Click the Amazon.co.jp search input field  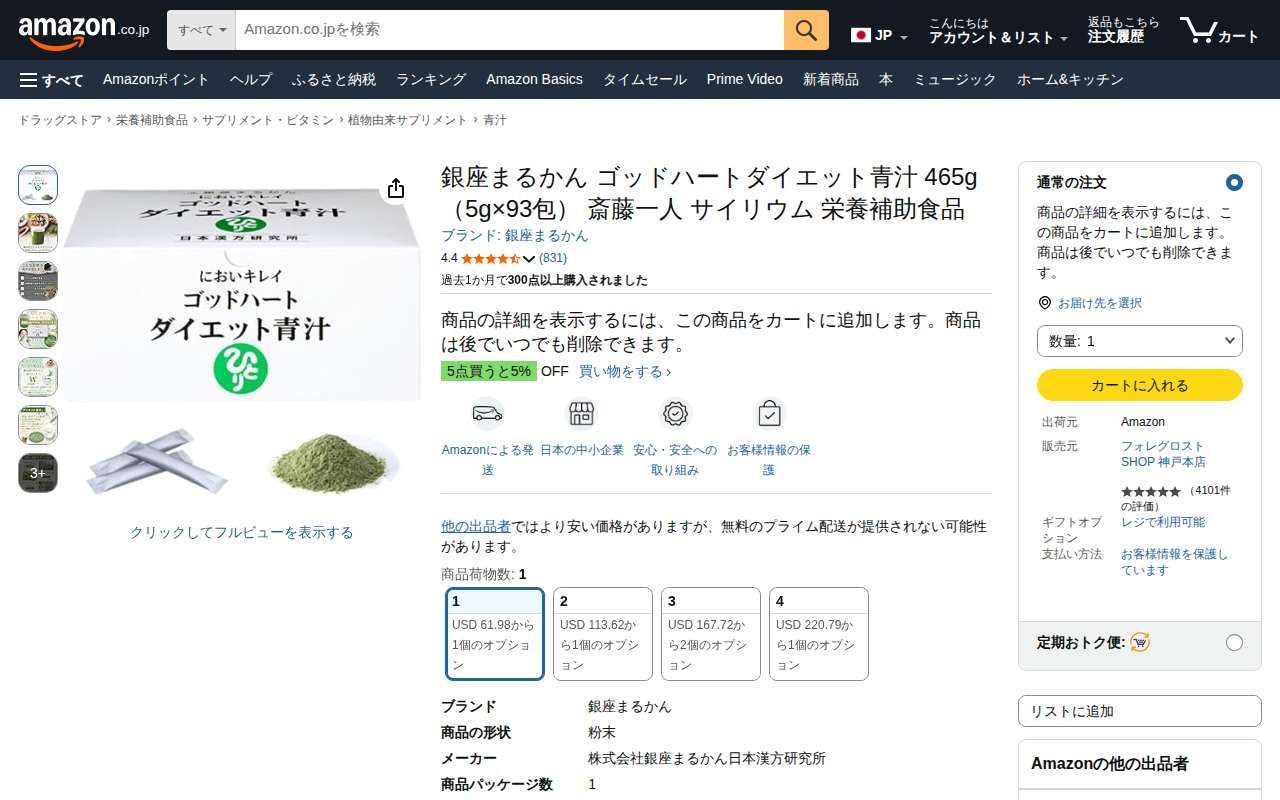(510, 30)
